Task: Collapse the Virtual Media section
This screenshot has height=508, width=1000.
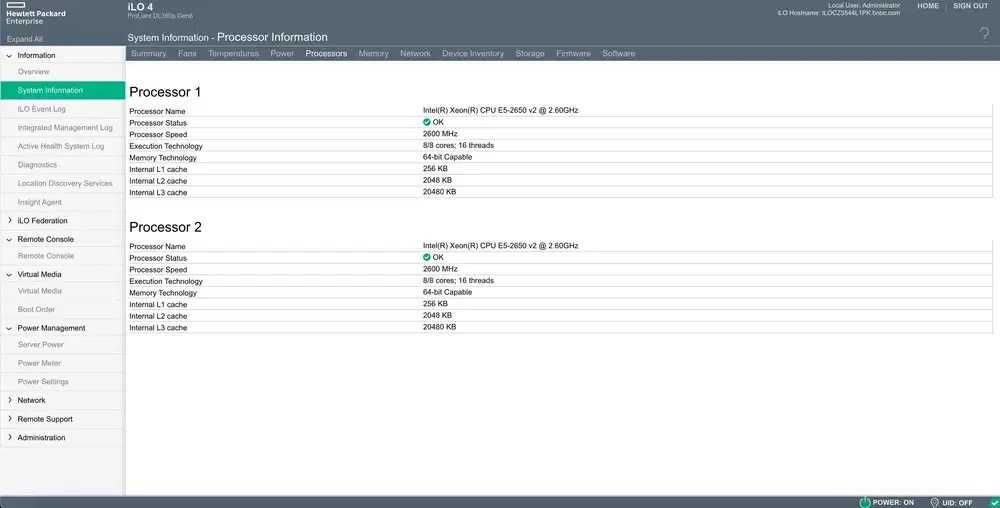Action: [9, 274]
